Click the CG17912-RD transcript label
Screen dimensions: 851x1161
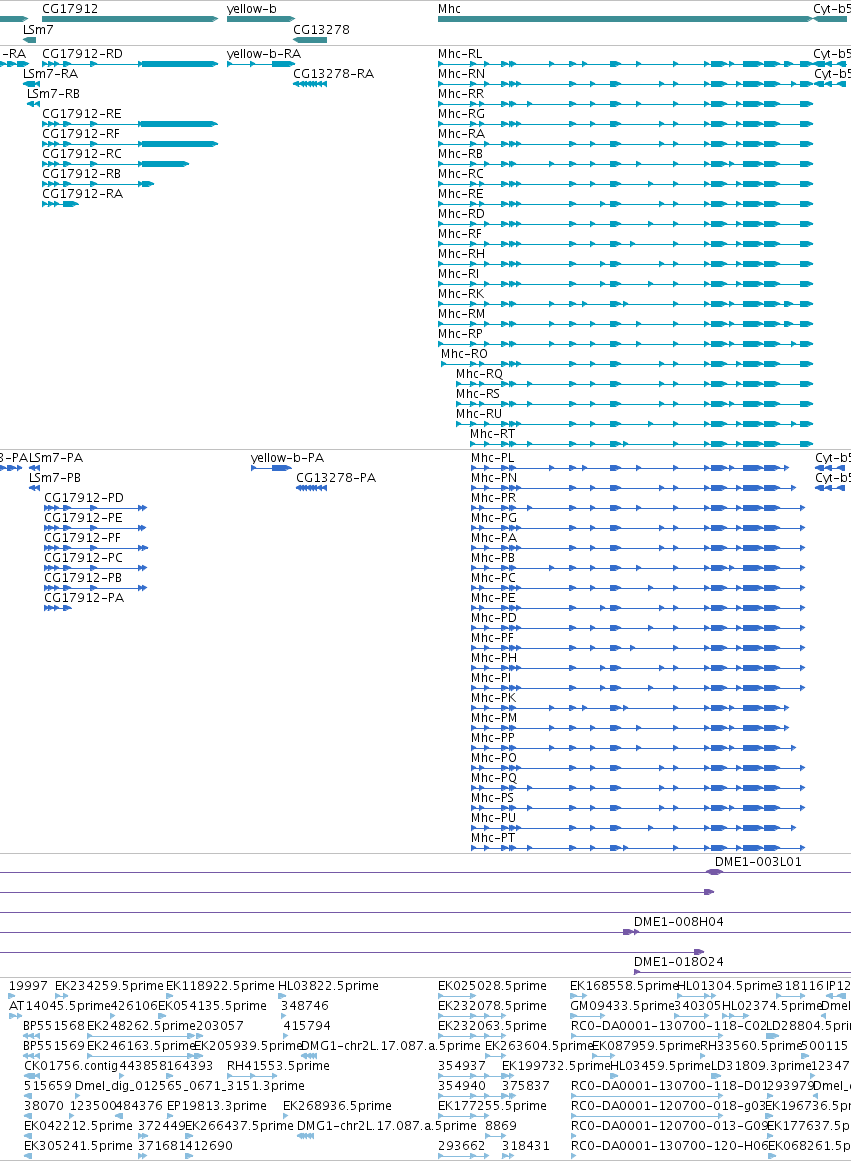coord(82,54)
